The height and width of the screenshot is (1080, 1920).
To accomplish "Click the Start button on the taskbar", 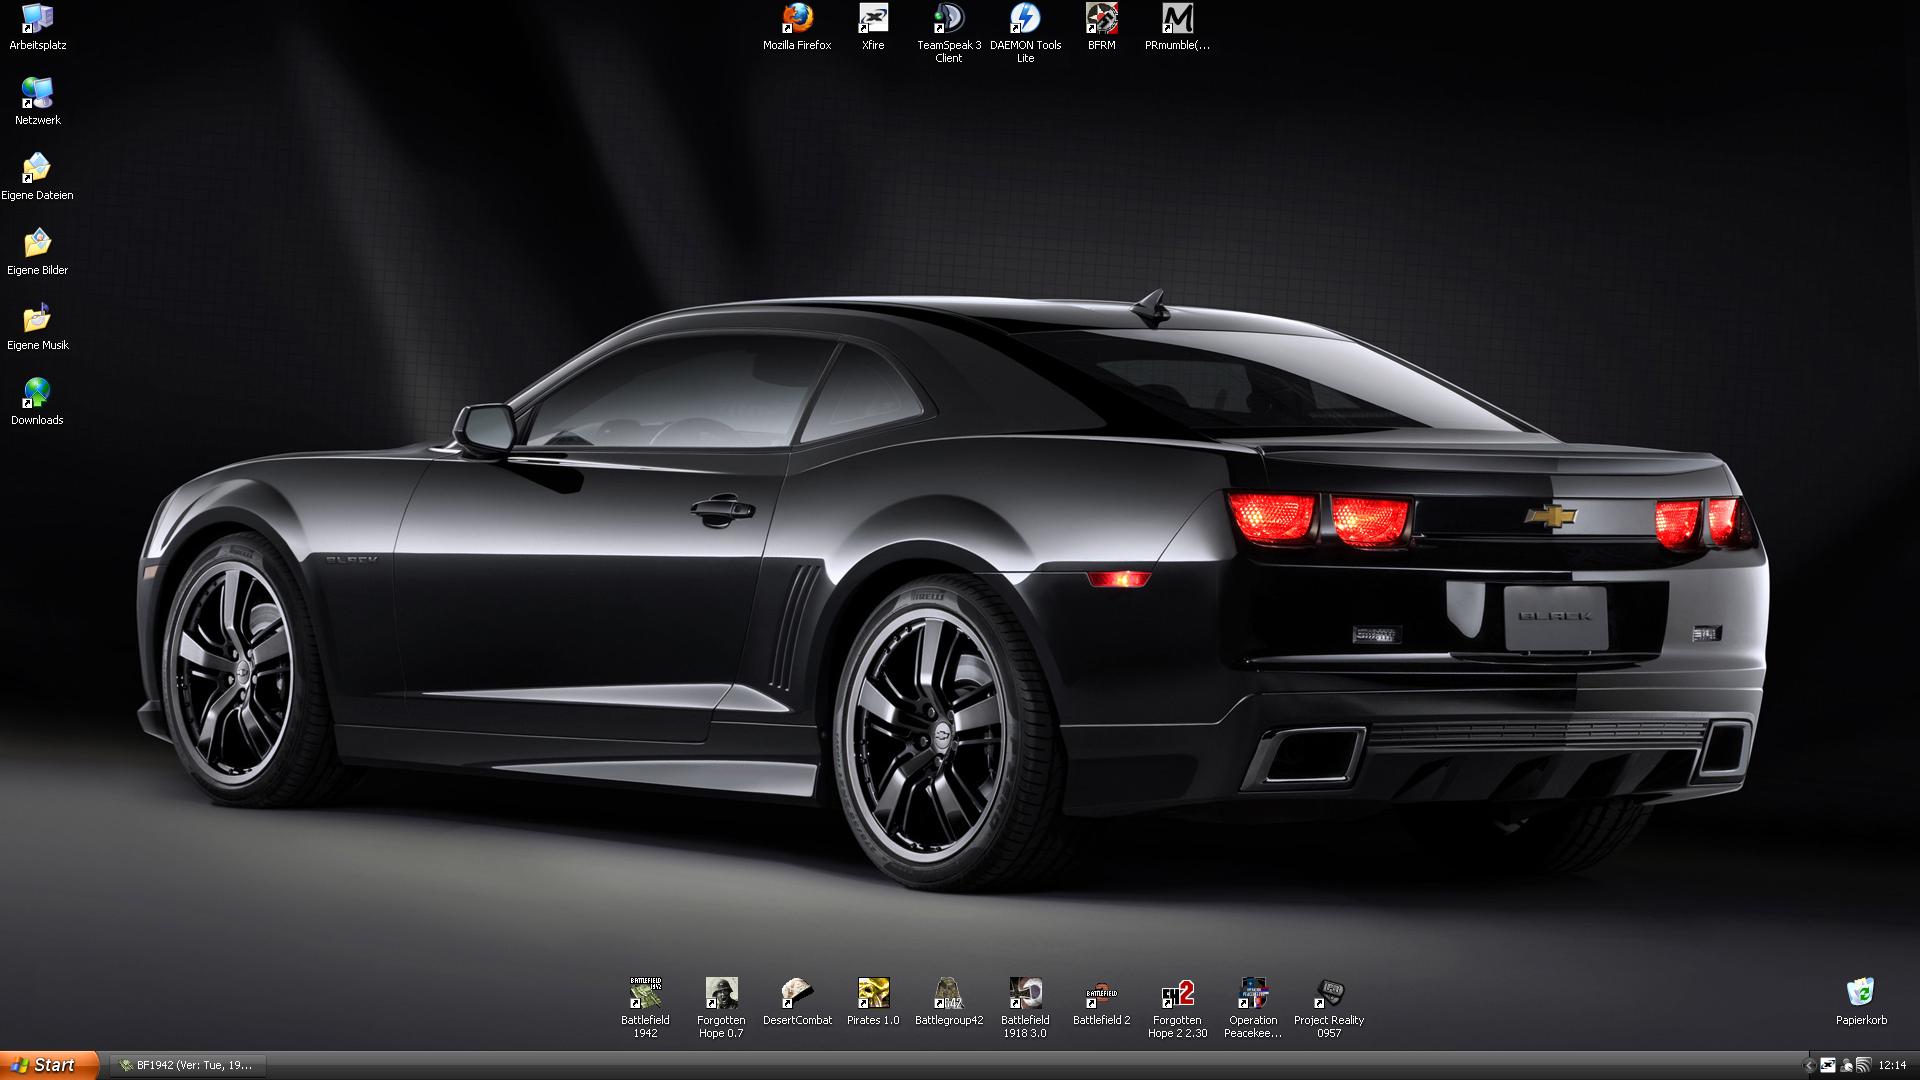I will tap(49, 1066).
